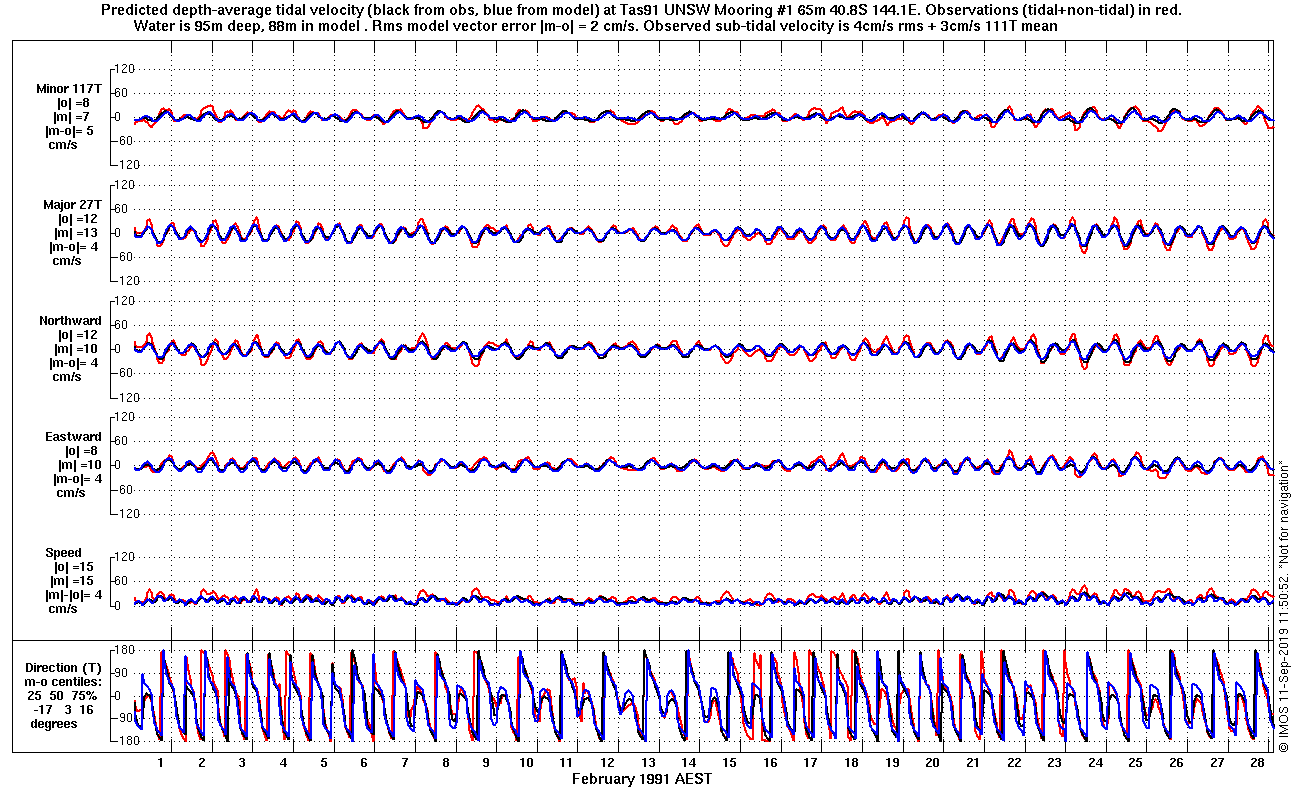Click day "26" on the date axis

coord(1176,762)
